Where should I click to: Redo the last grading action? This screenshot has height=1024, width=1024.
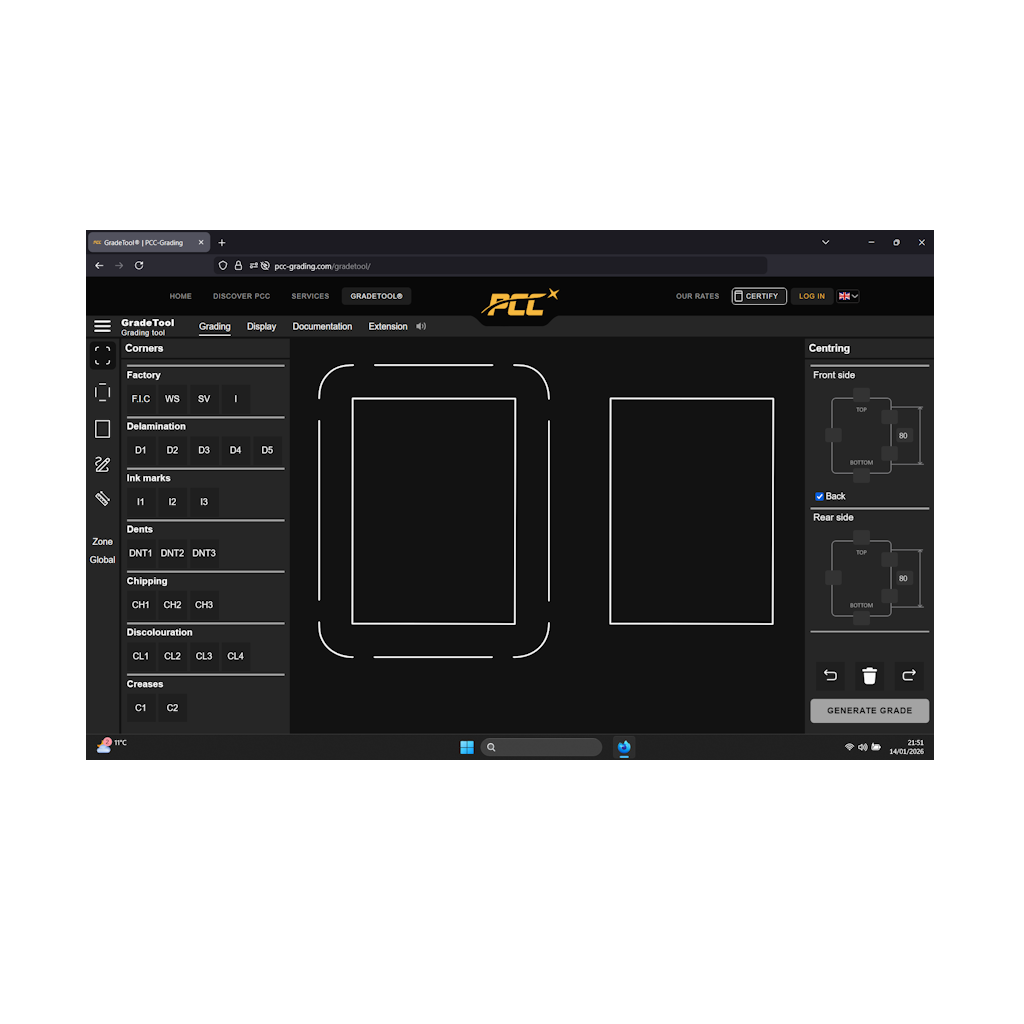tap(908, 675)
